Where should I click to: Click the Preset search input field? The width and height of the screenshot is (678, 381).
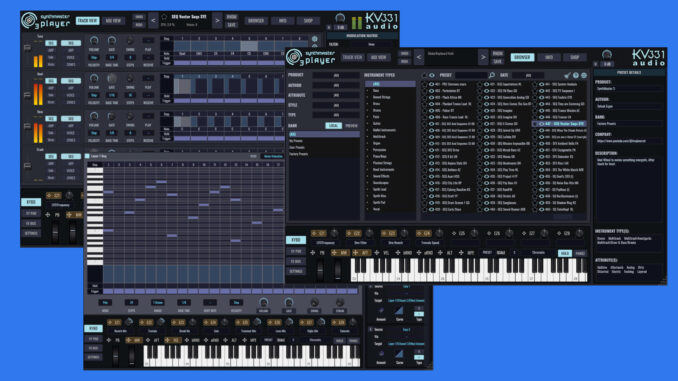(x=472, y=75)
